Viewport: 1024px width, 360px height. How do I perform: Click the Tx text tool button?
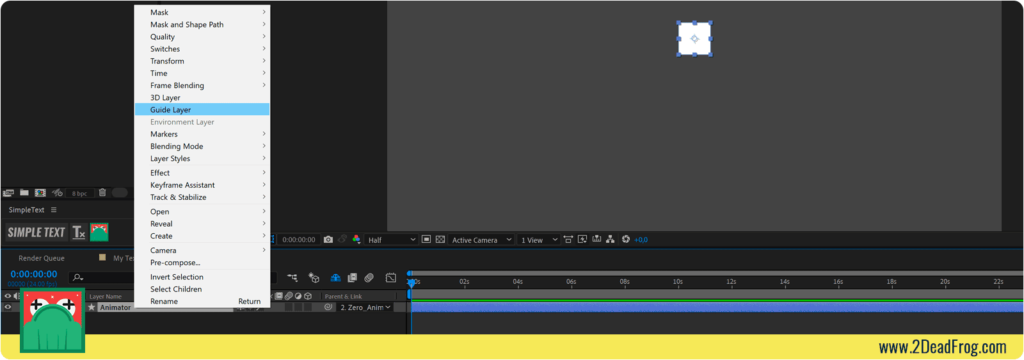point(79,232)
